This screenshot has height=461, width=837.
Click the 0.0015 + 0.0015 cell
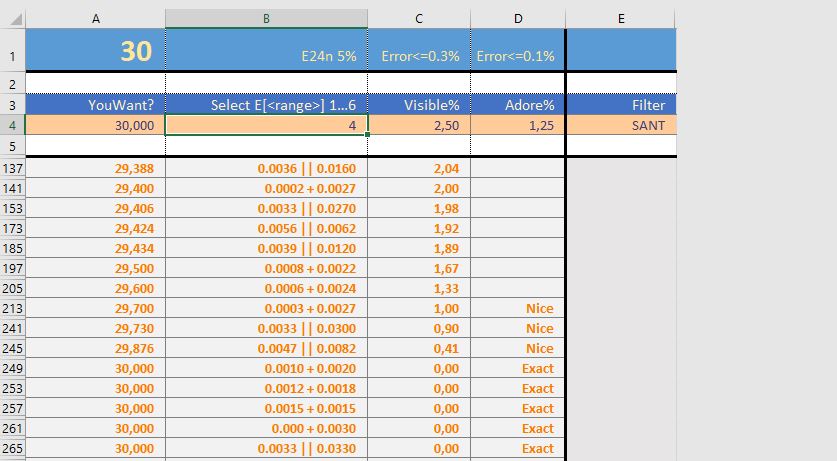[266, 408]
